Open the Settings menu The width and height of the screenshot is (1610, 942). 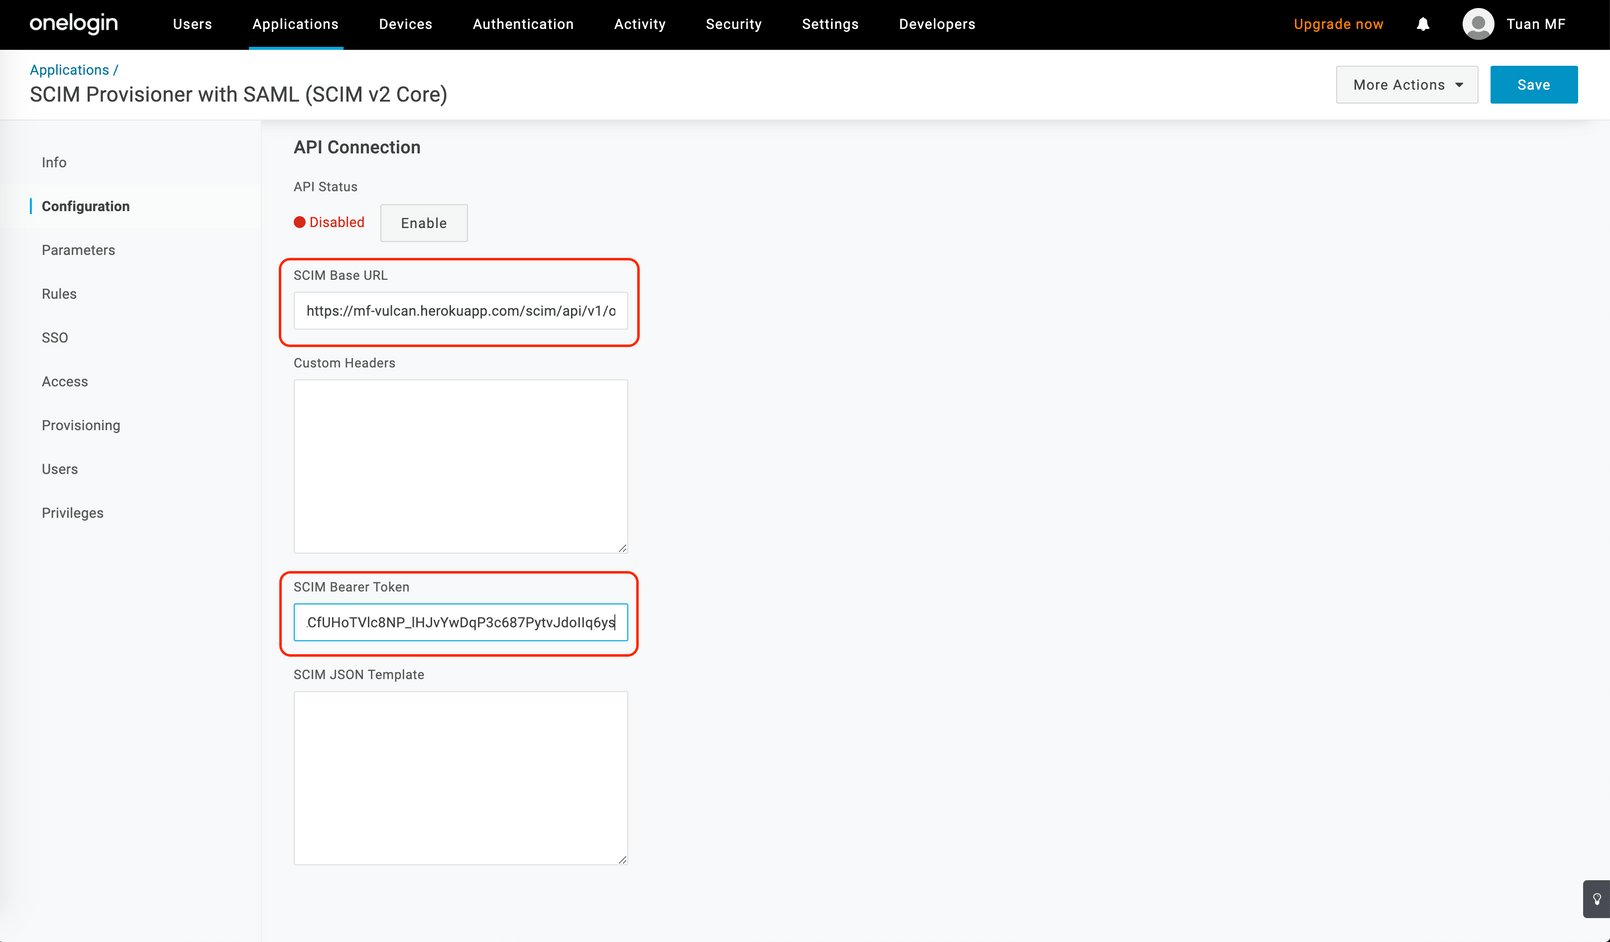coord(830,24)
